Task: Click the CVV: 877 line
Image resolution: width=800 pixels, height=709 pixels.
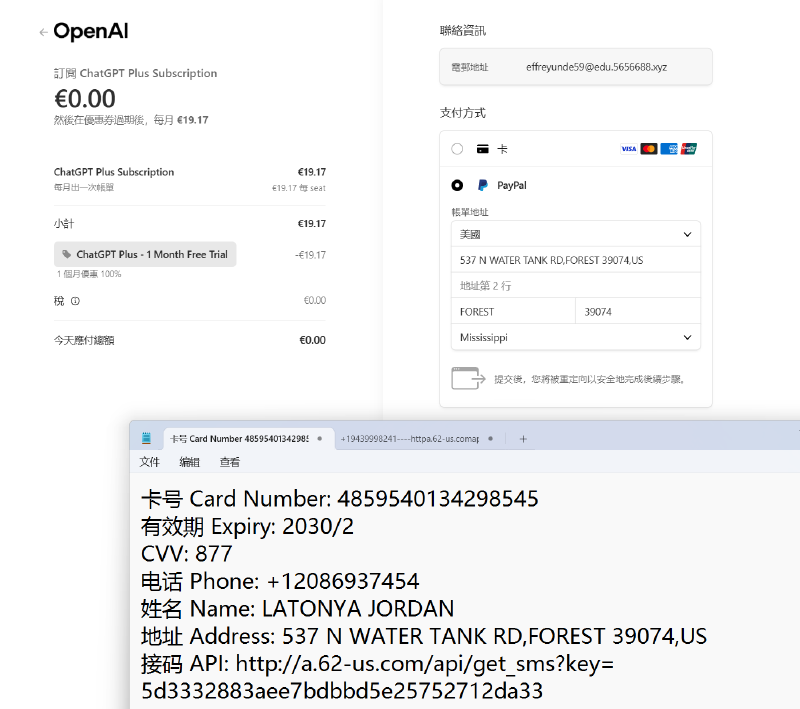Action: click(187, 554)
